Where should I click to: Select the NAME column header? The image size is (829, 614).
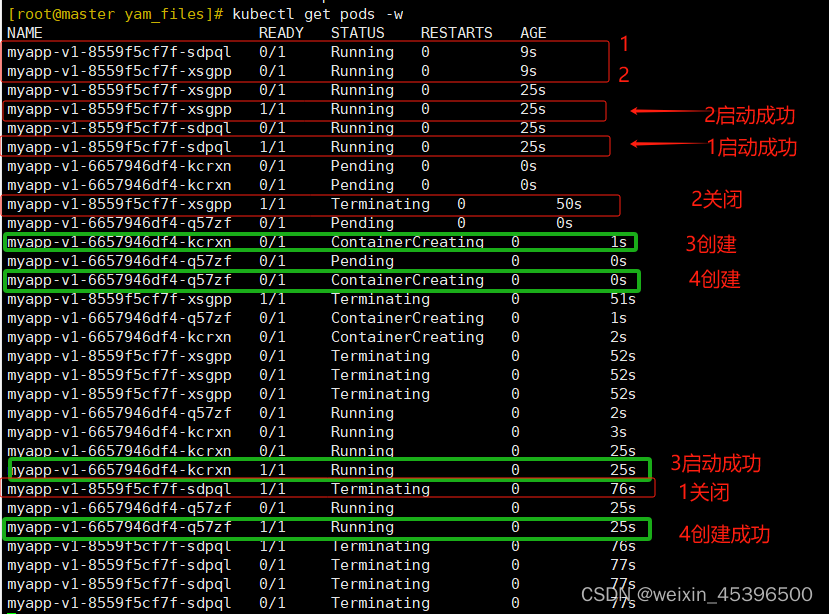[x=23, y=32]
